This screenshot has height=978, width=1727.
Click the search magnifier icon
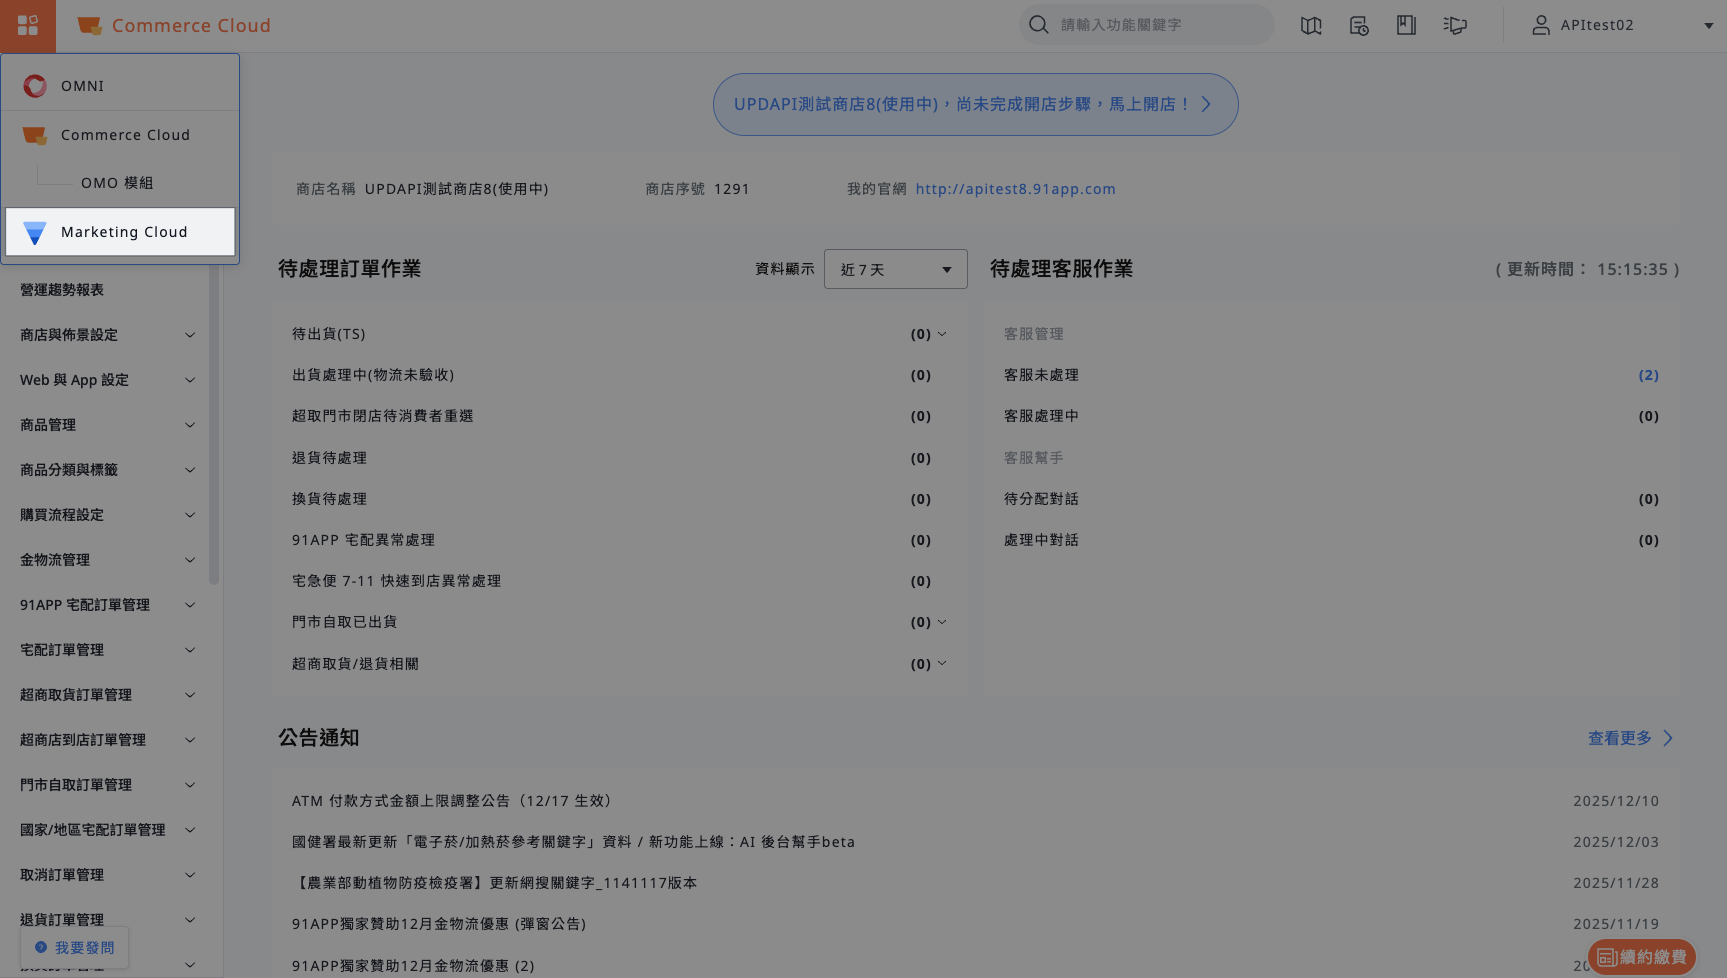tap(1039, 24)
